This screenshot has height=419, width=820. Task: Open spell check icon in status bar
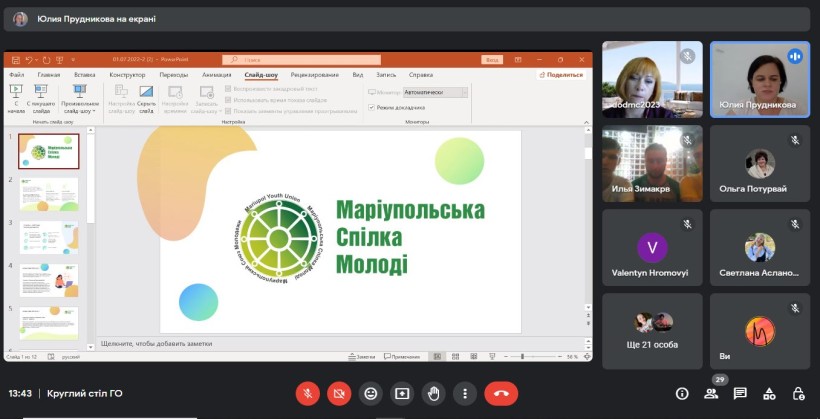point(51,357)
